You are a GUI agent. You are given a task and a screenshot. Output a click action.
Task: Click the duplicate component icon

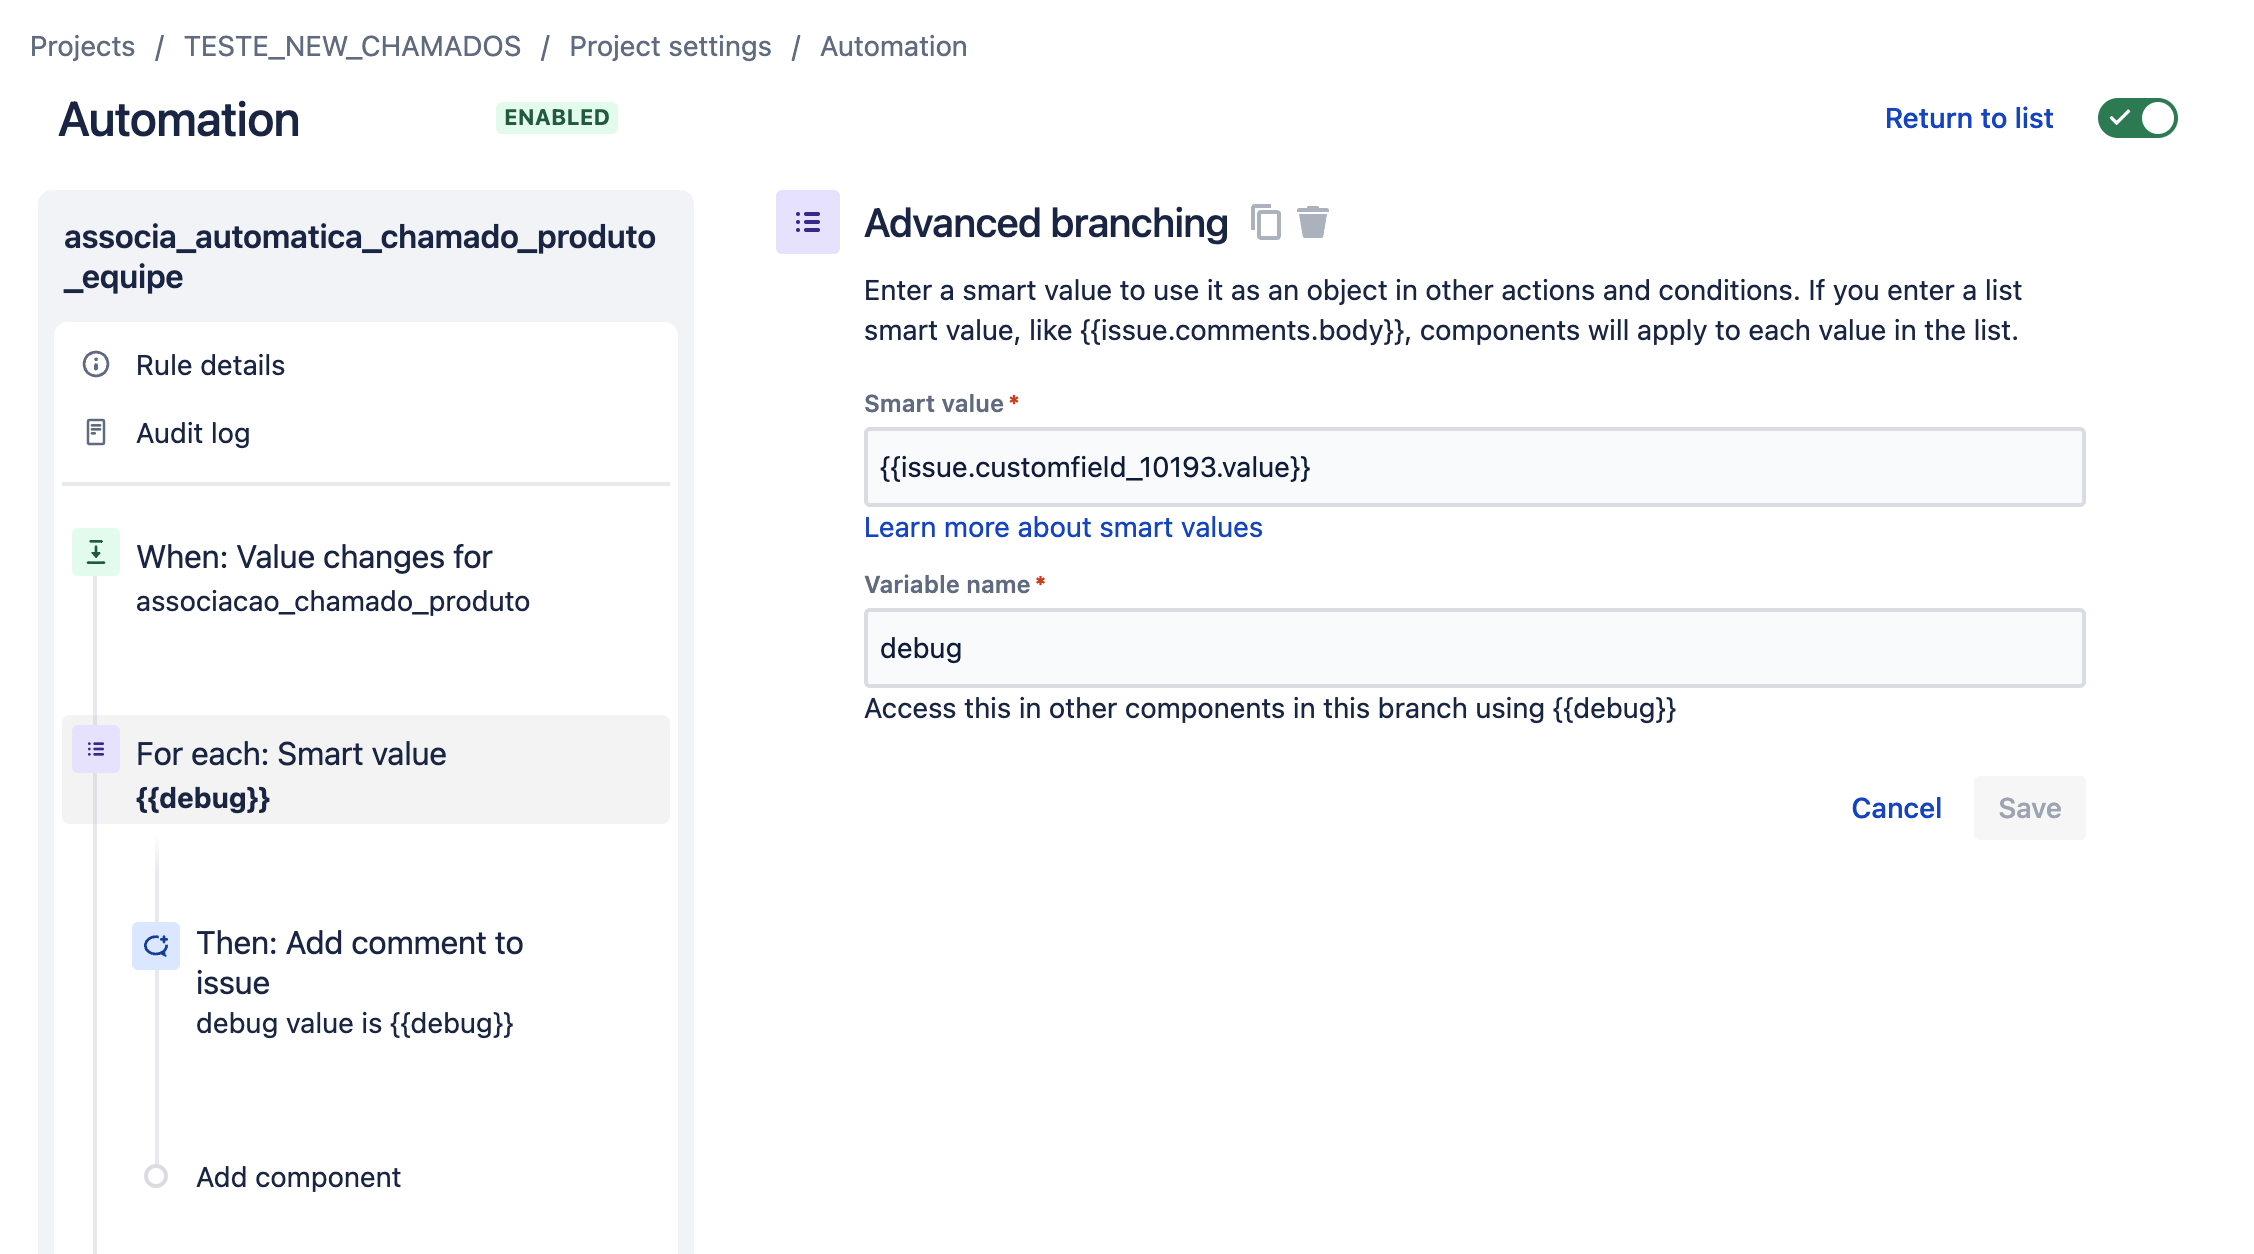1266,222
